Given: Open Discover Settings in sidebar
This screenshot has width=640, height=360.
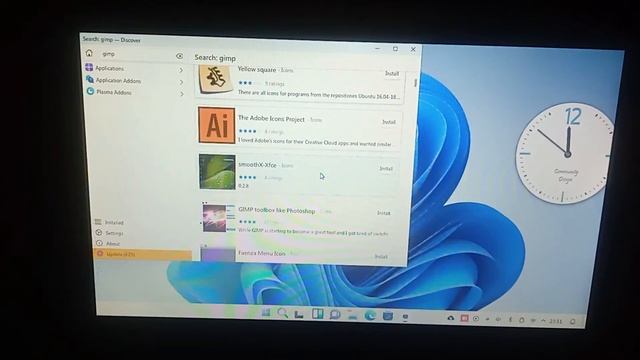Looking at the screenshot, I should pos(142,233).
